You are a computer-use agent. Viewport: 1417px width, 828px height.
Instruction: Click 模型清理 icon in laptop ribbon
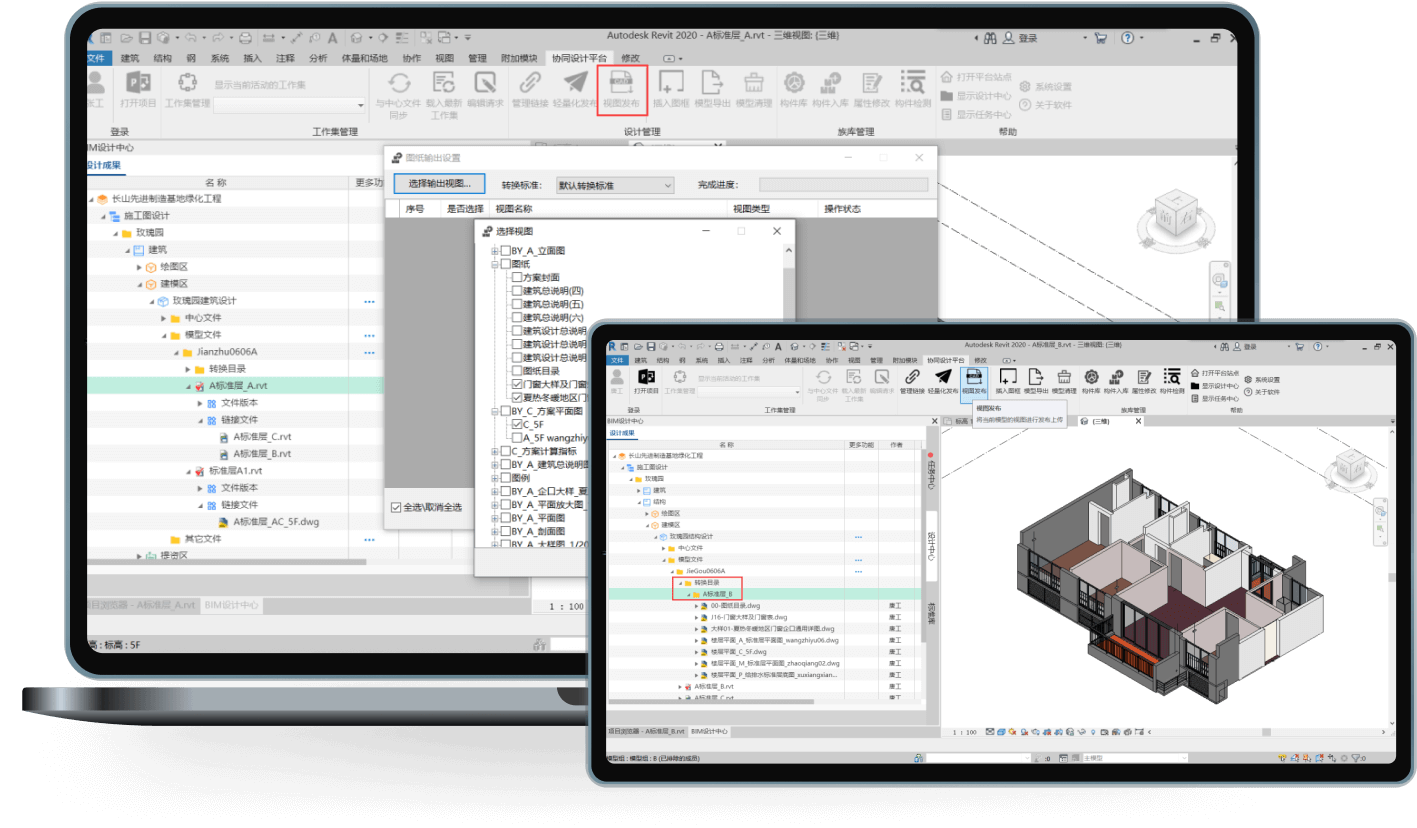[754, 83]
